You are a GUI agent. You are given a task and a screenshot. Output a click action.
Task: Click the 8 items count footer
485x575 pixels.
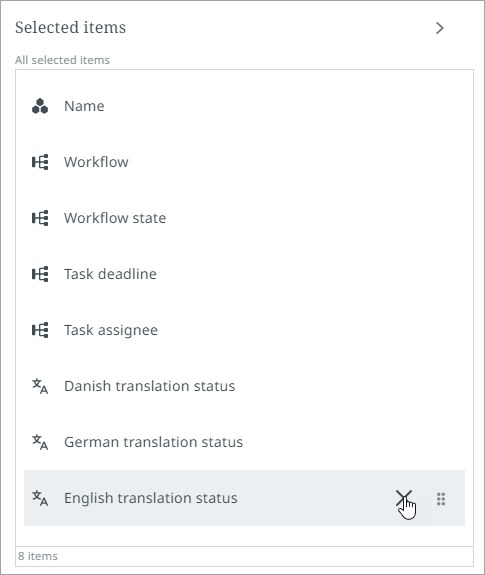click(x=38, y=556)
